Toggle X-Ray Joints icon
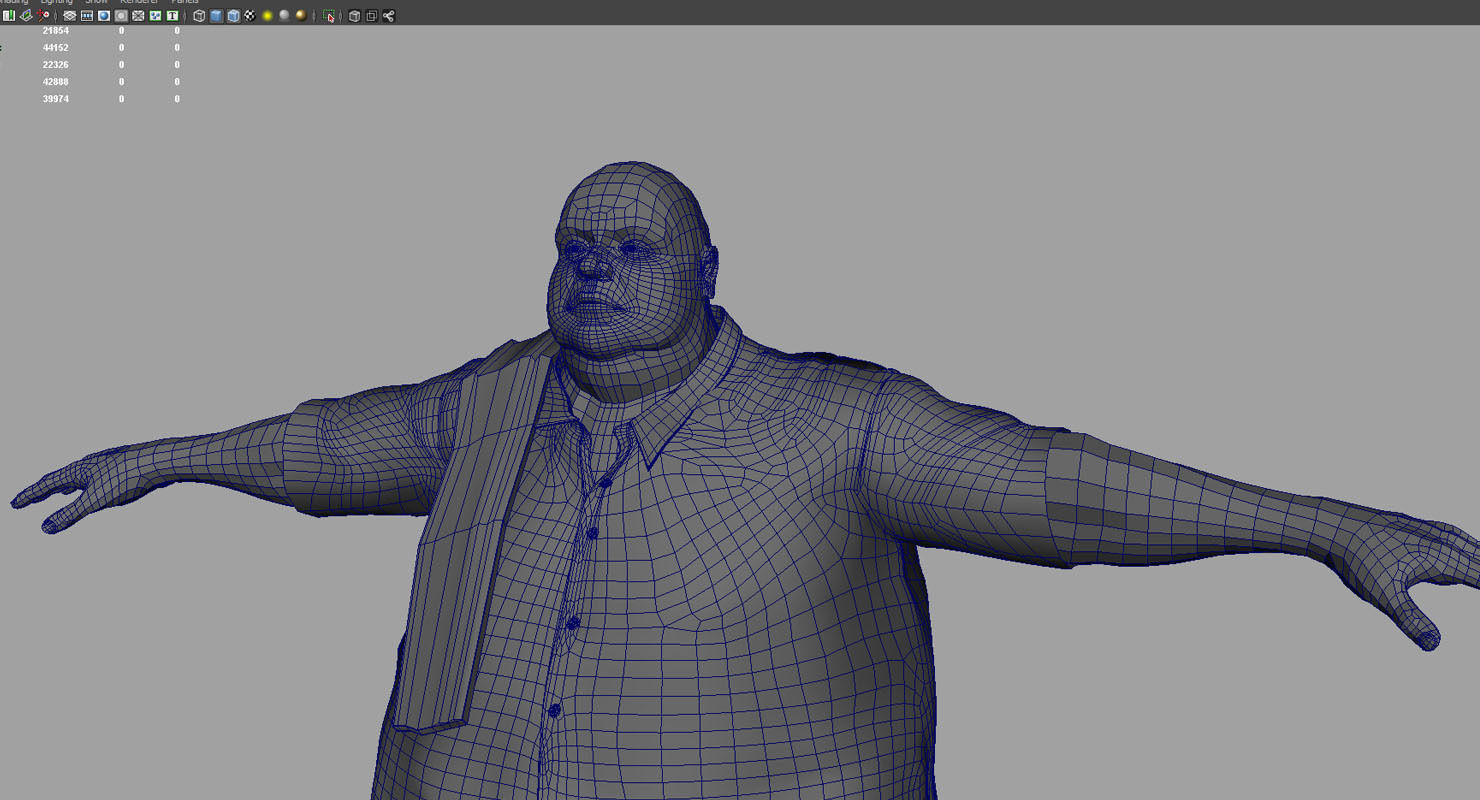Screen dimensions: 1480x800 point(388,16)
